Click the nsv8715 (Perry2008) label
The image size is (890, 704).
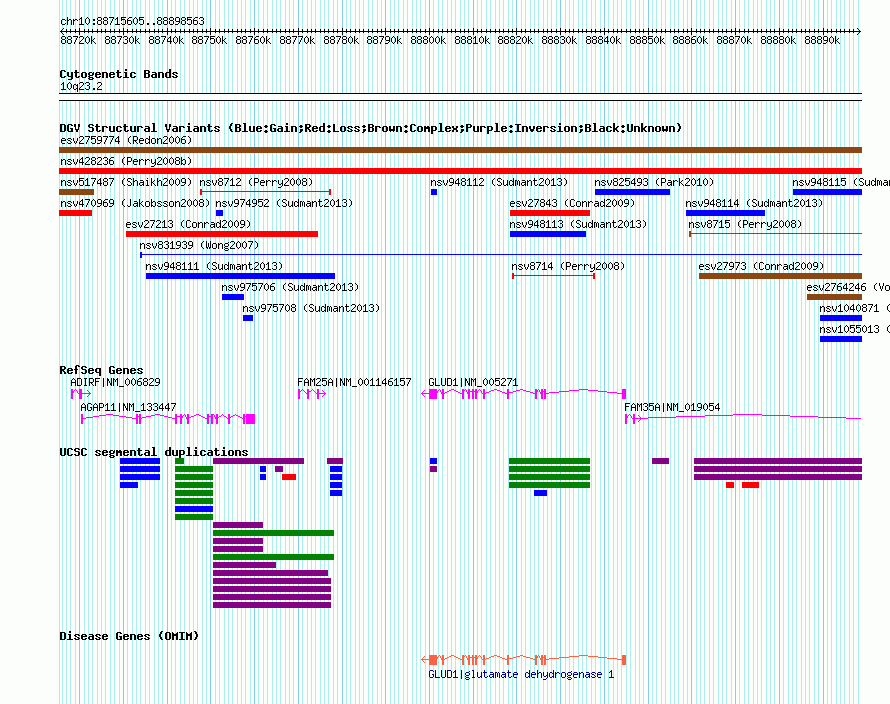745,224
